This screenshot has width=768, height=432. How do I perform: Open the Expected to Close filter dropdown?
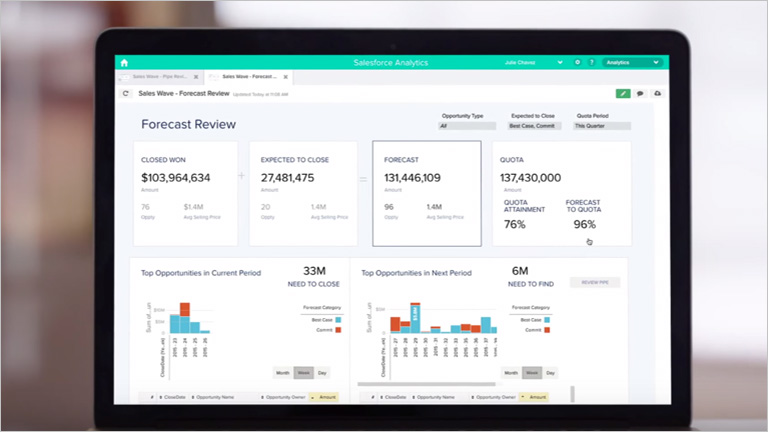(534, 126)
